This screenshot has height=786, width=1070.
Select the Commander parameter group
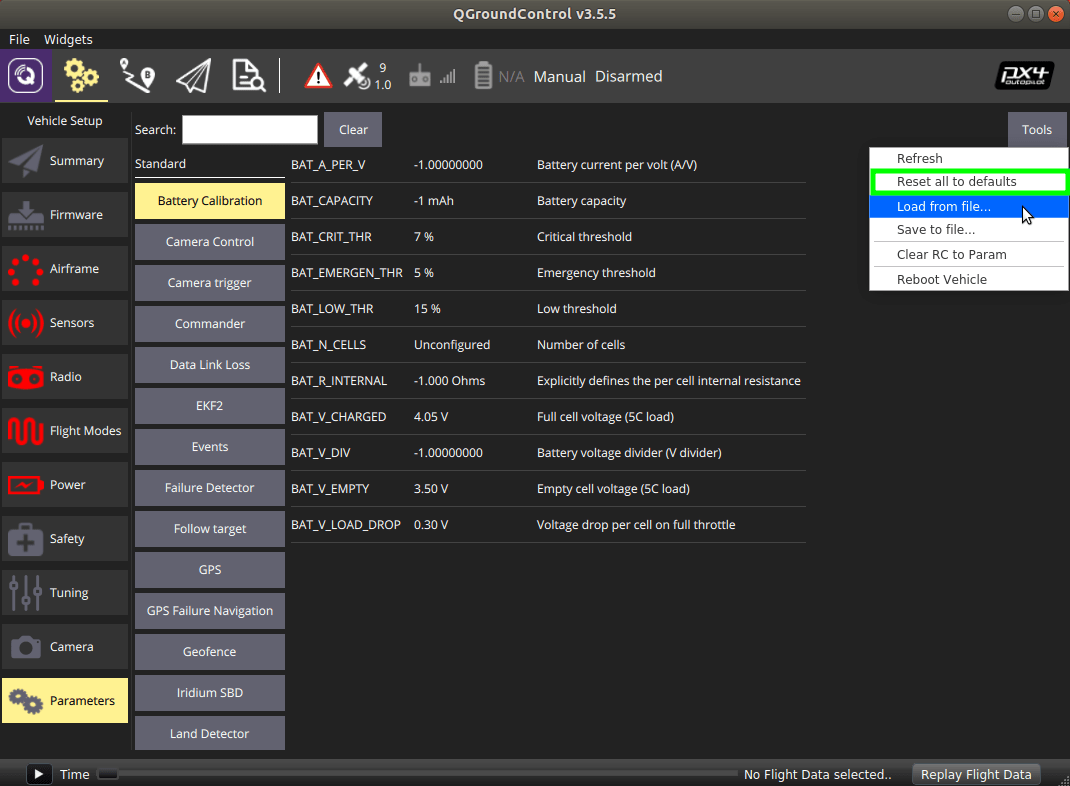[209, 324]
